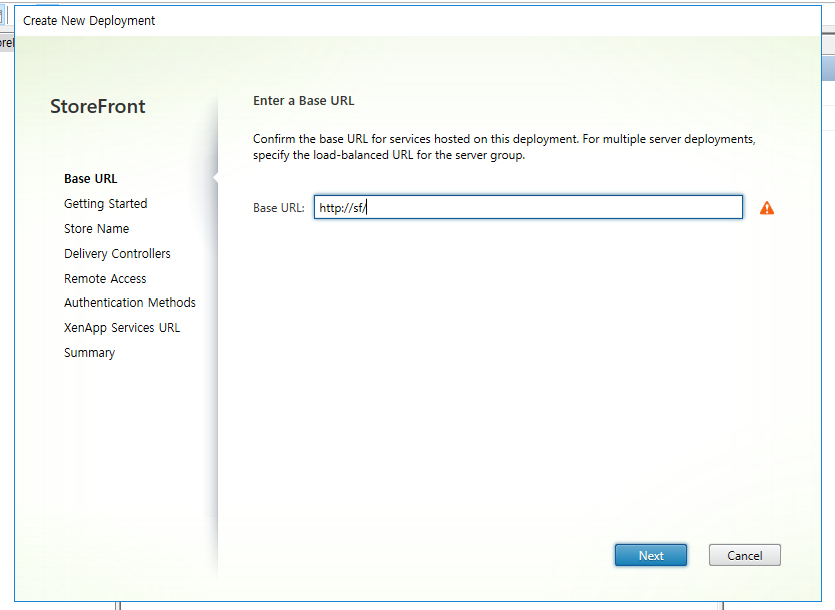Click into the Base URL text field
Image resolution: width=835 pixels, height=610 pixels.
(x=528, y=207)
